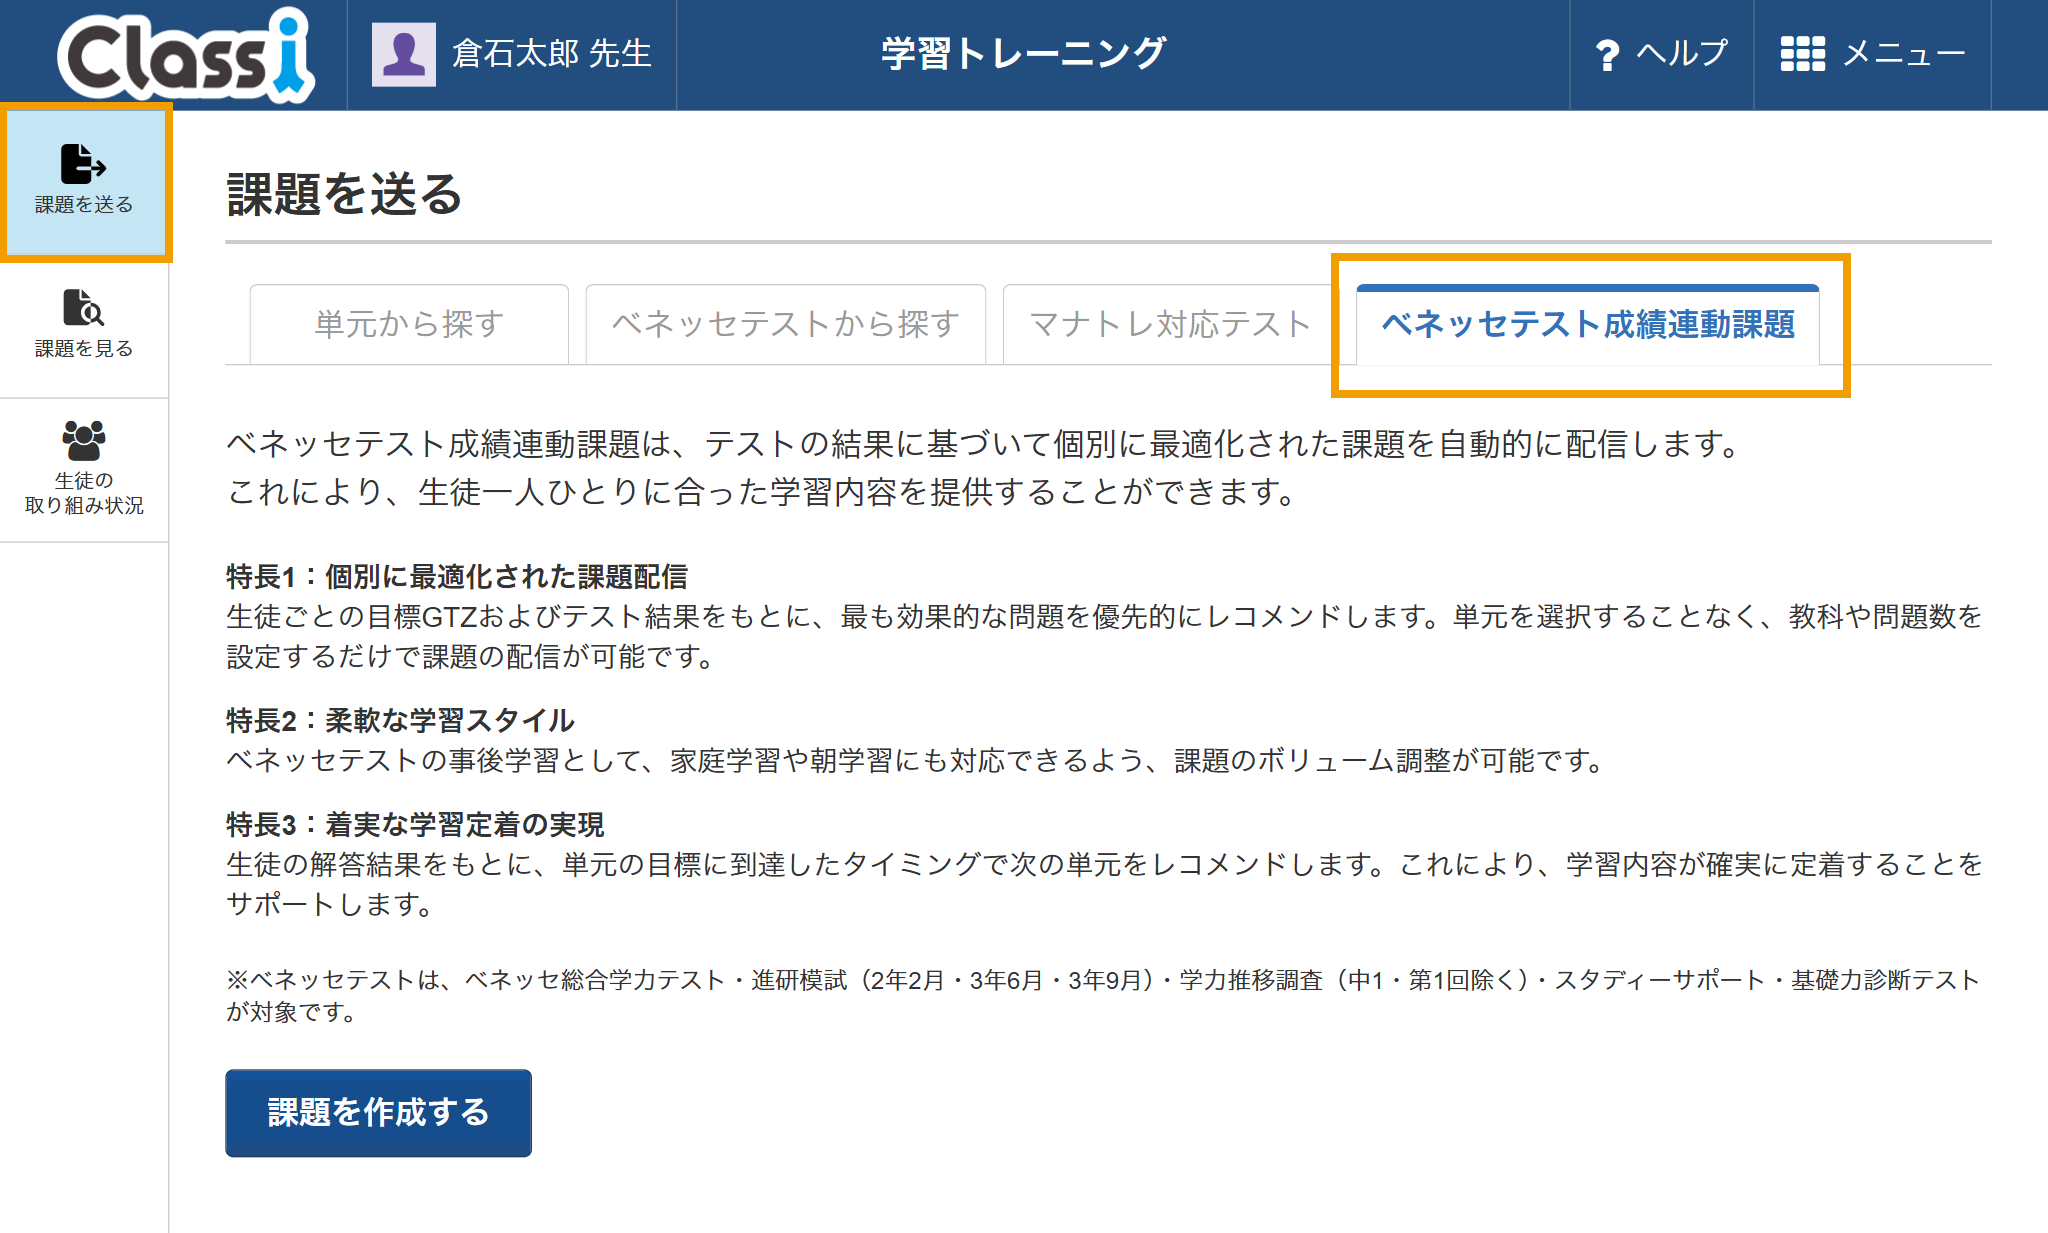This screenshot has height=1233, width=2048.
Task: Click heading 特長1：個別に最適化された課題配信
Action: coord(457,577)
